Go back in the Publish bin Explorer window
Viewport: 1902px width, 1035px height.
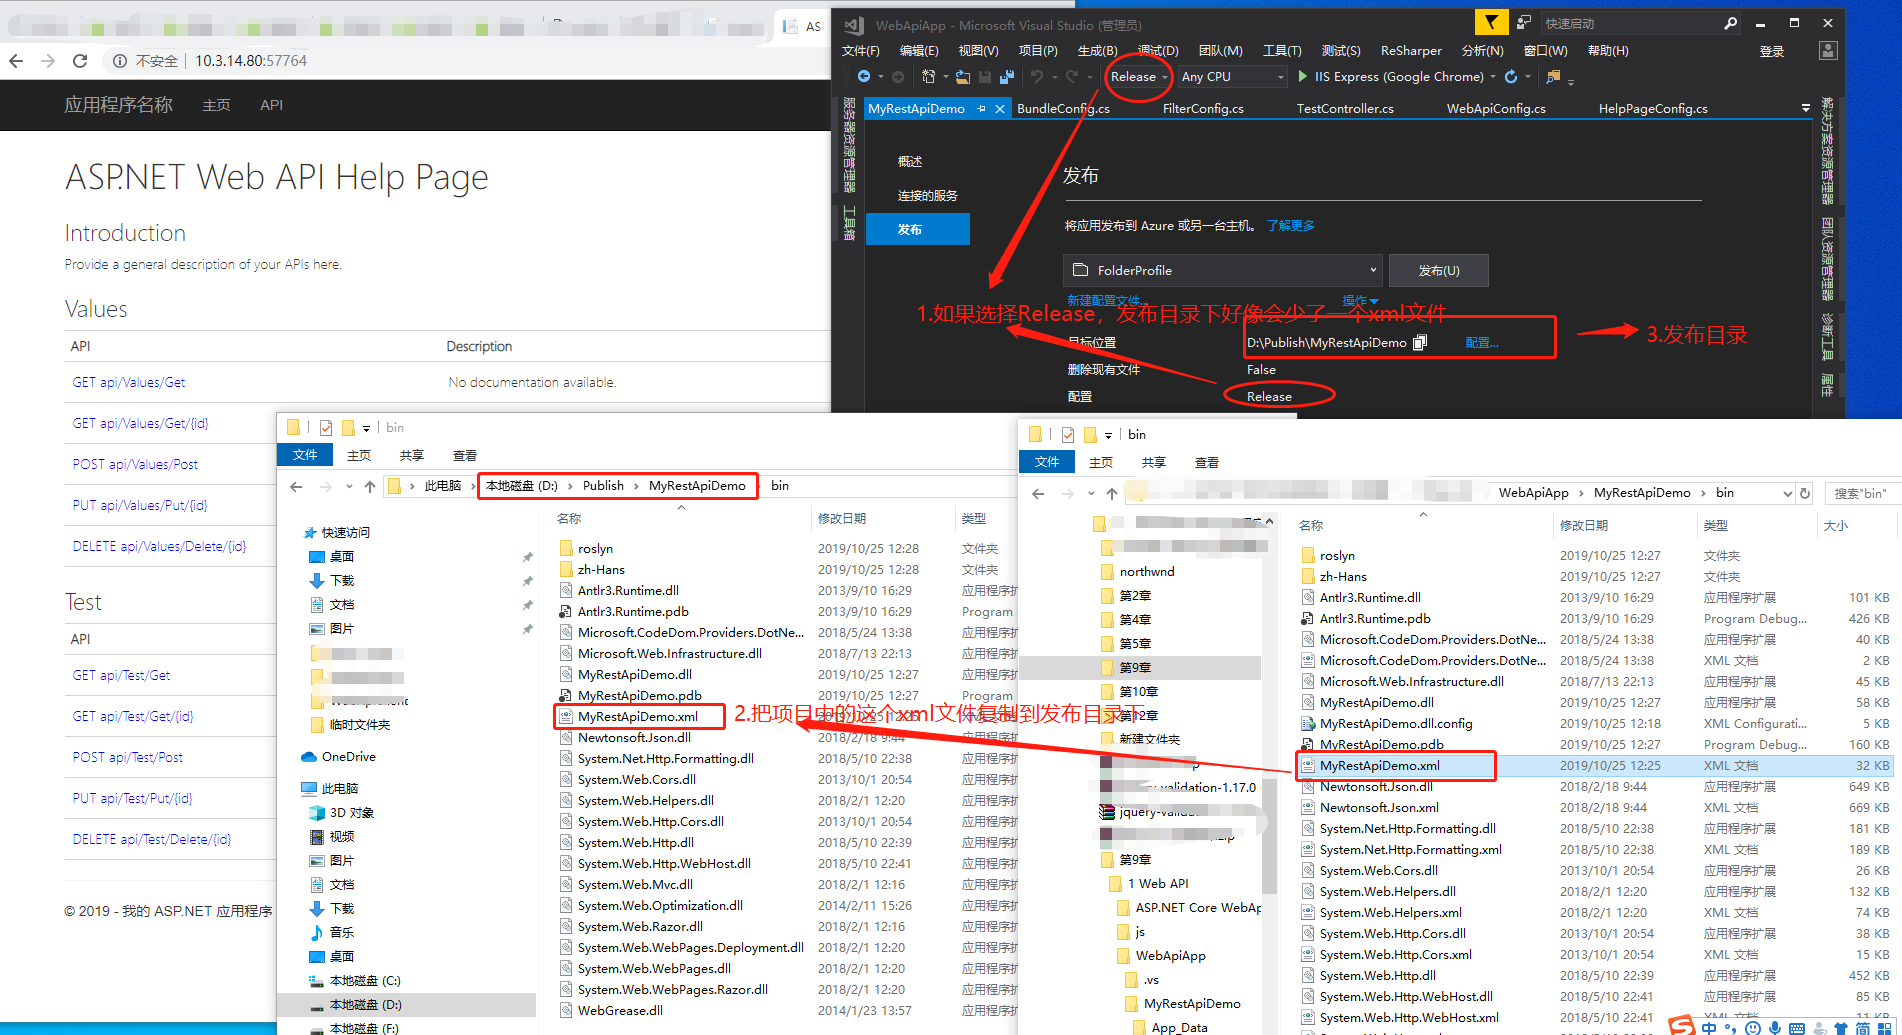tap(296, 486)
